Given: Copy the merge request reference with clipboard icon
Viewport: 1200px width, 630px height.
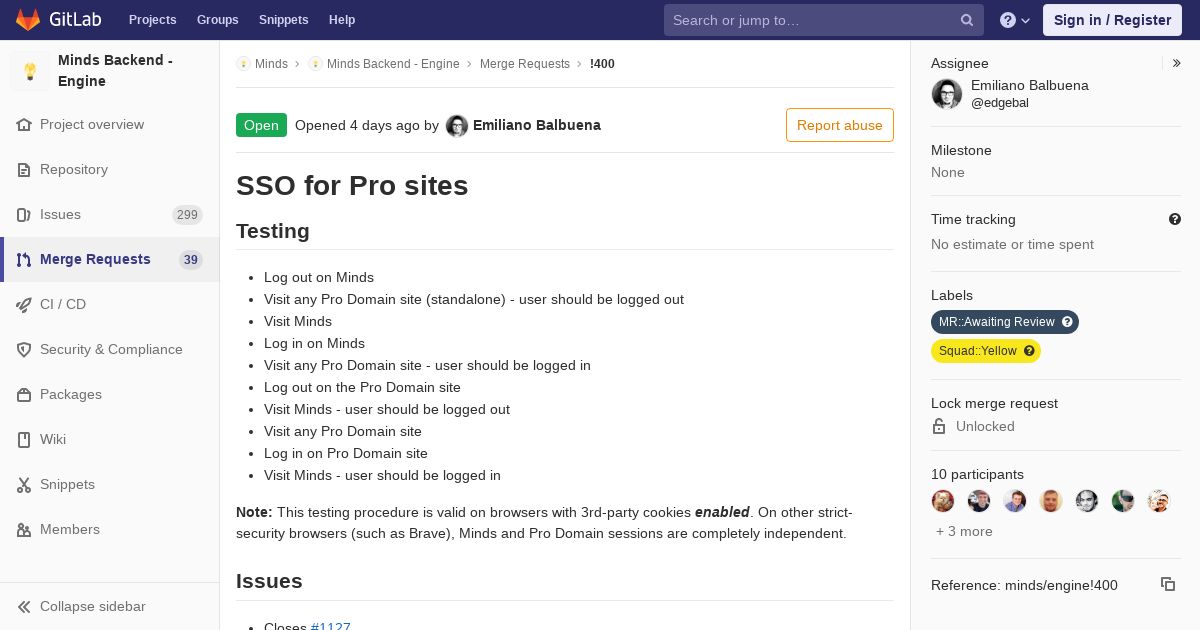Looking at the screenshot, I should [x=1167, y=584].
